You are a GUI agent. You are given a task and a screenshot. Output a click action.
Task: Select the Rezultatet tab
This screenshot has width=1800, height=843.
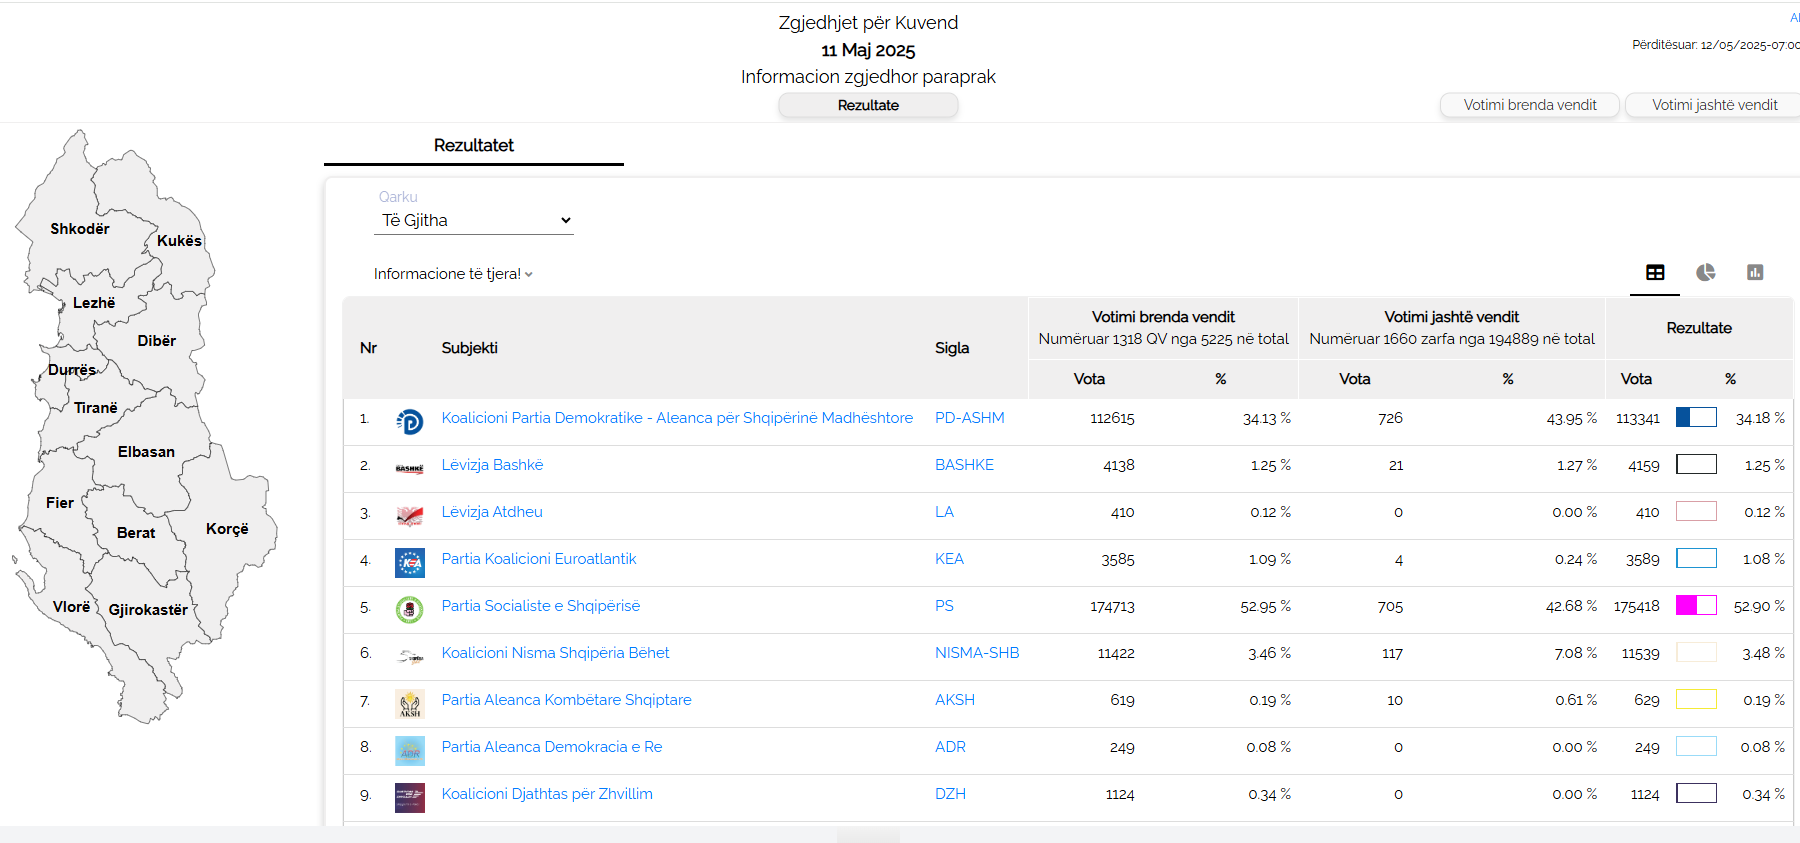473,145
